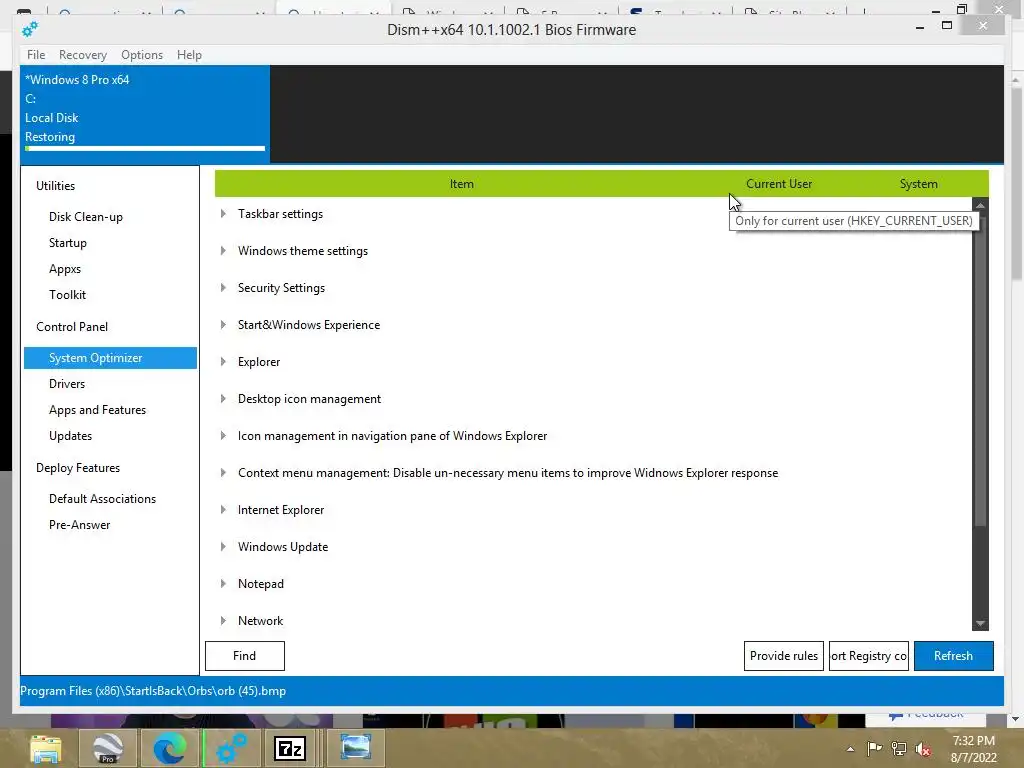Go to Disk Clean-up
1024x768 pixels.
click(x=86, y=217)
